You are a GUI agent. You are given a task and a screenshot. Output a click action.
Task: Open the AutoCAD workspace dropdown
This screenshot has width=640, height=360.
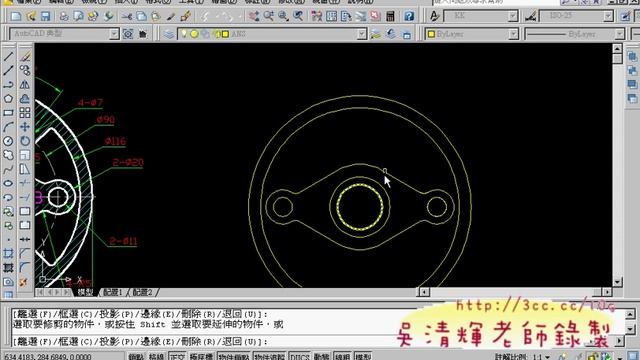click(114, 34)
